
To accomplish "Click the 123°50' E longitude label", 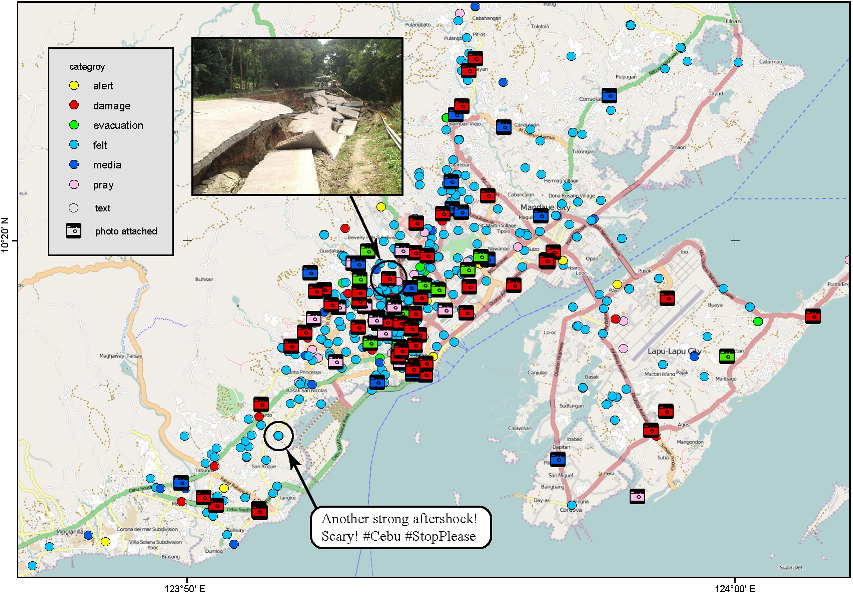I will tap(186, 588).
